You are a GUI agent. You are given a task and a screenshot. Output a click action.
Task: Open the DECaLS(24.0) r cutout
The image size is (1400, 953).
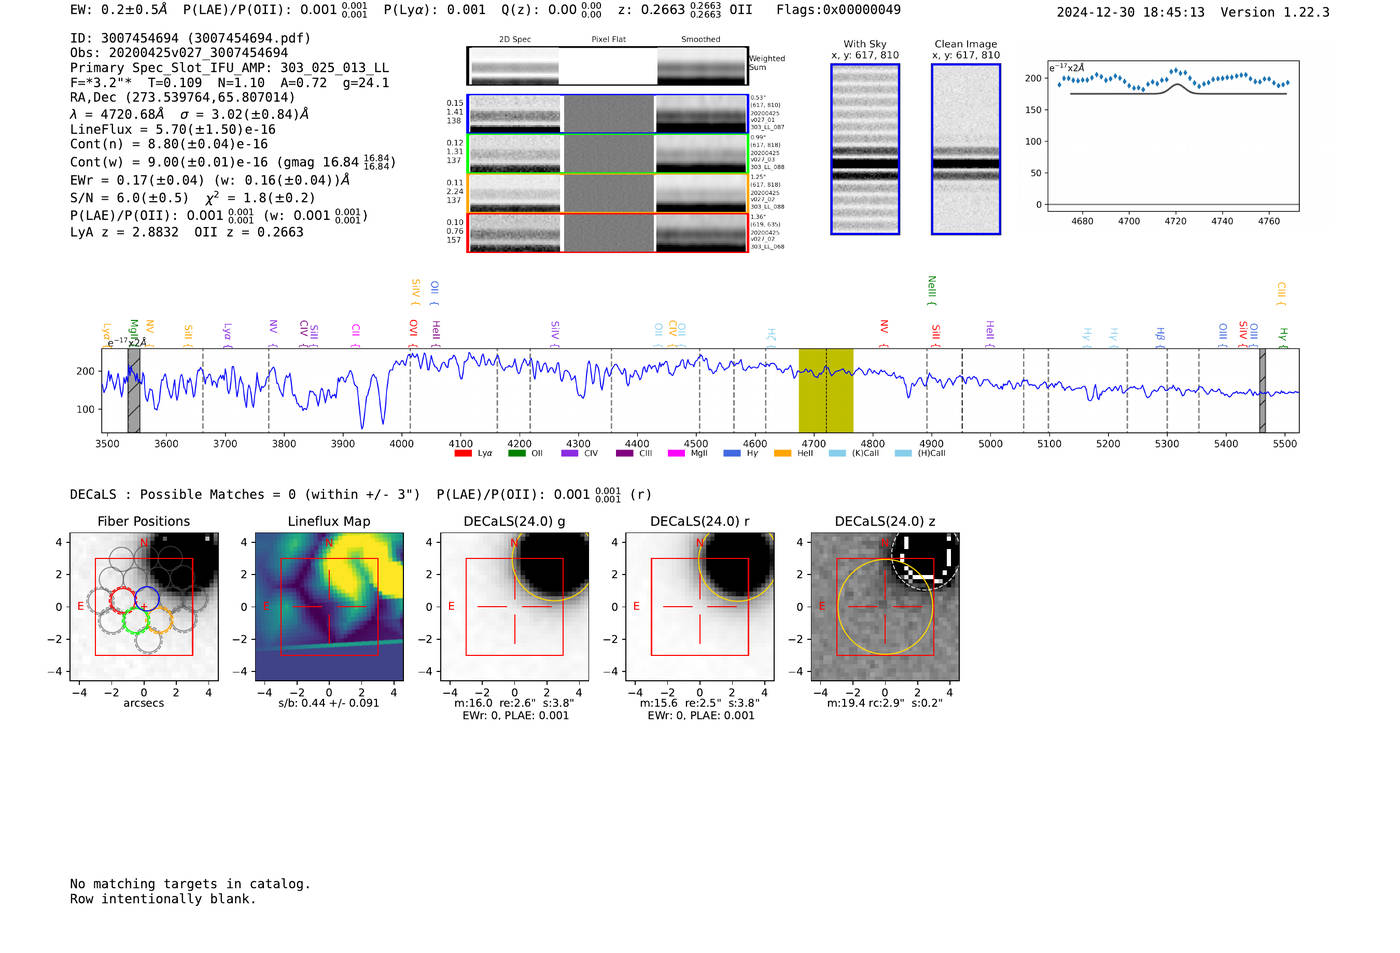[700, 607]
